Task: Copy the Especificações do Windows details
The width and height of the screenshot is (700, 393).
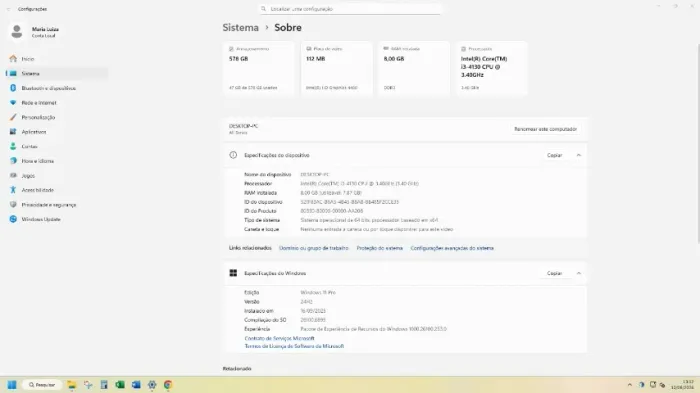Action: pos(554,273)
